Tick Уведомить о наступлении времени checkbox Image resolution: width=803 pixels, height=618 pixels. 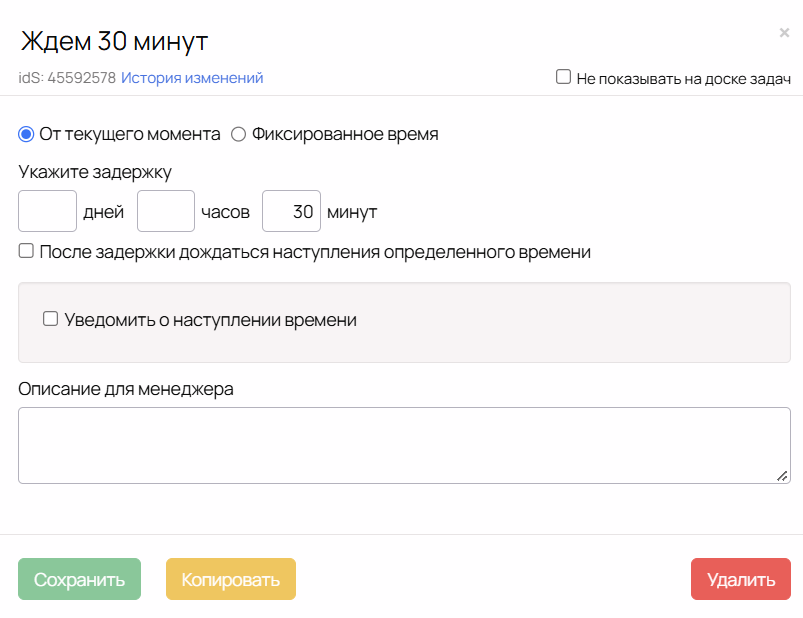click(50, 318)
